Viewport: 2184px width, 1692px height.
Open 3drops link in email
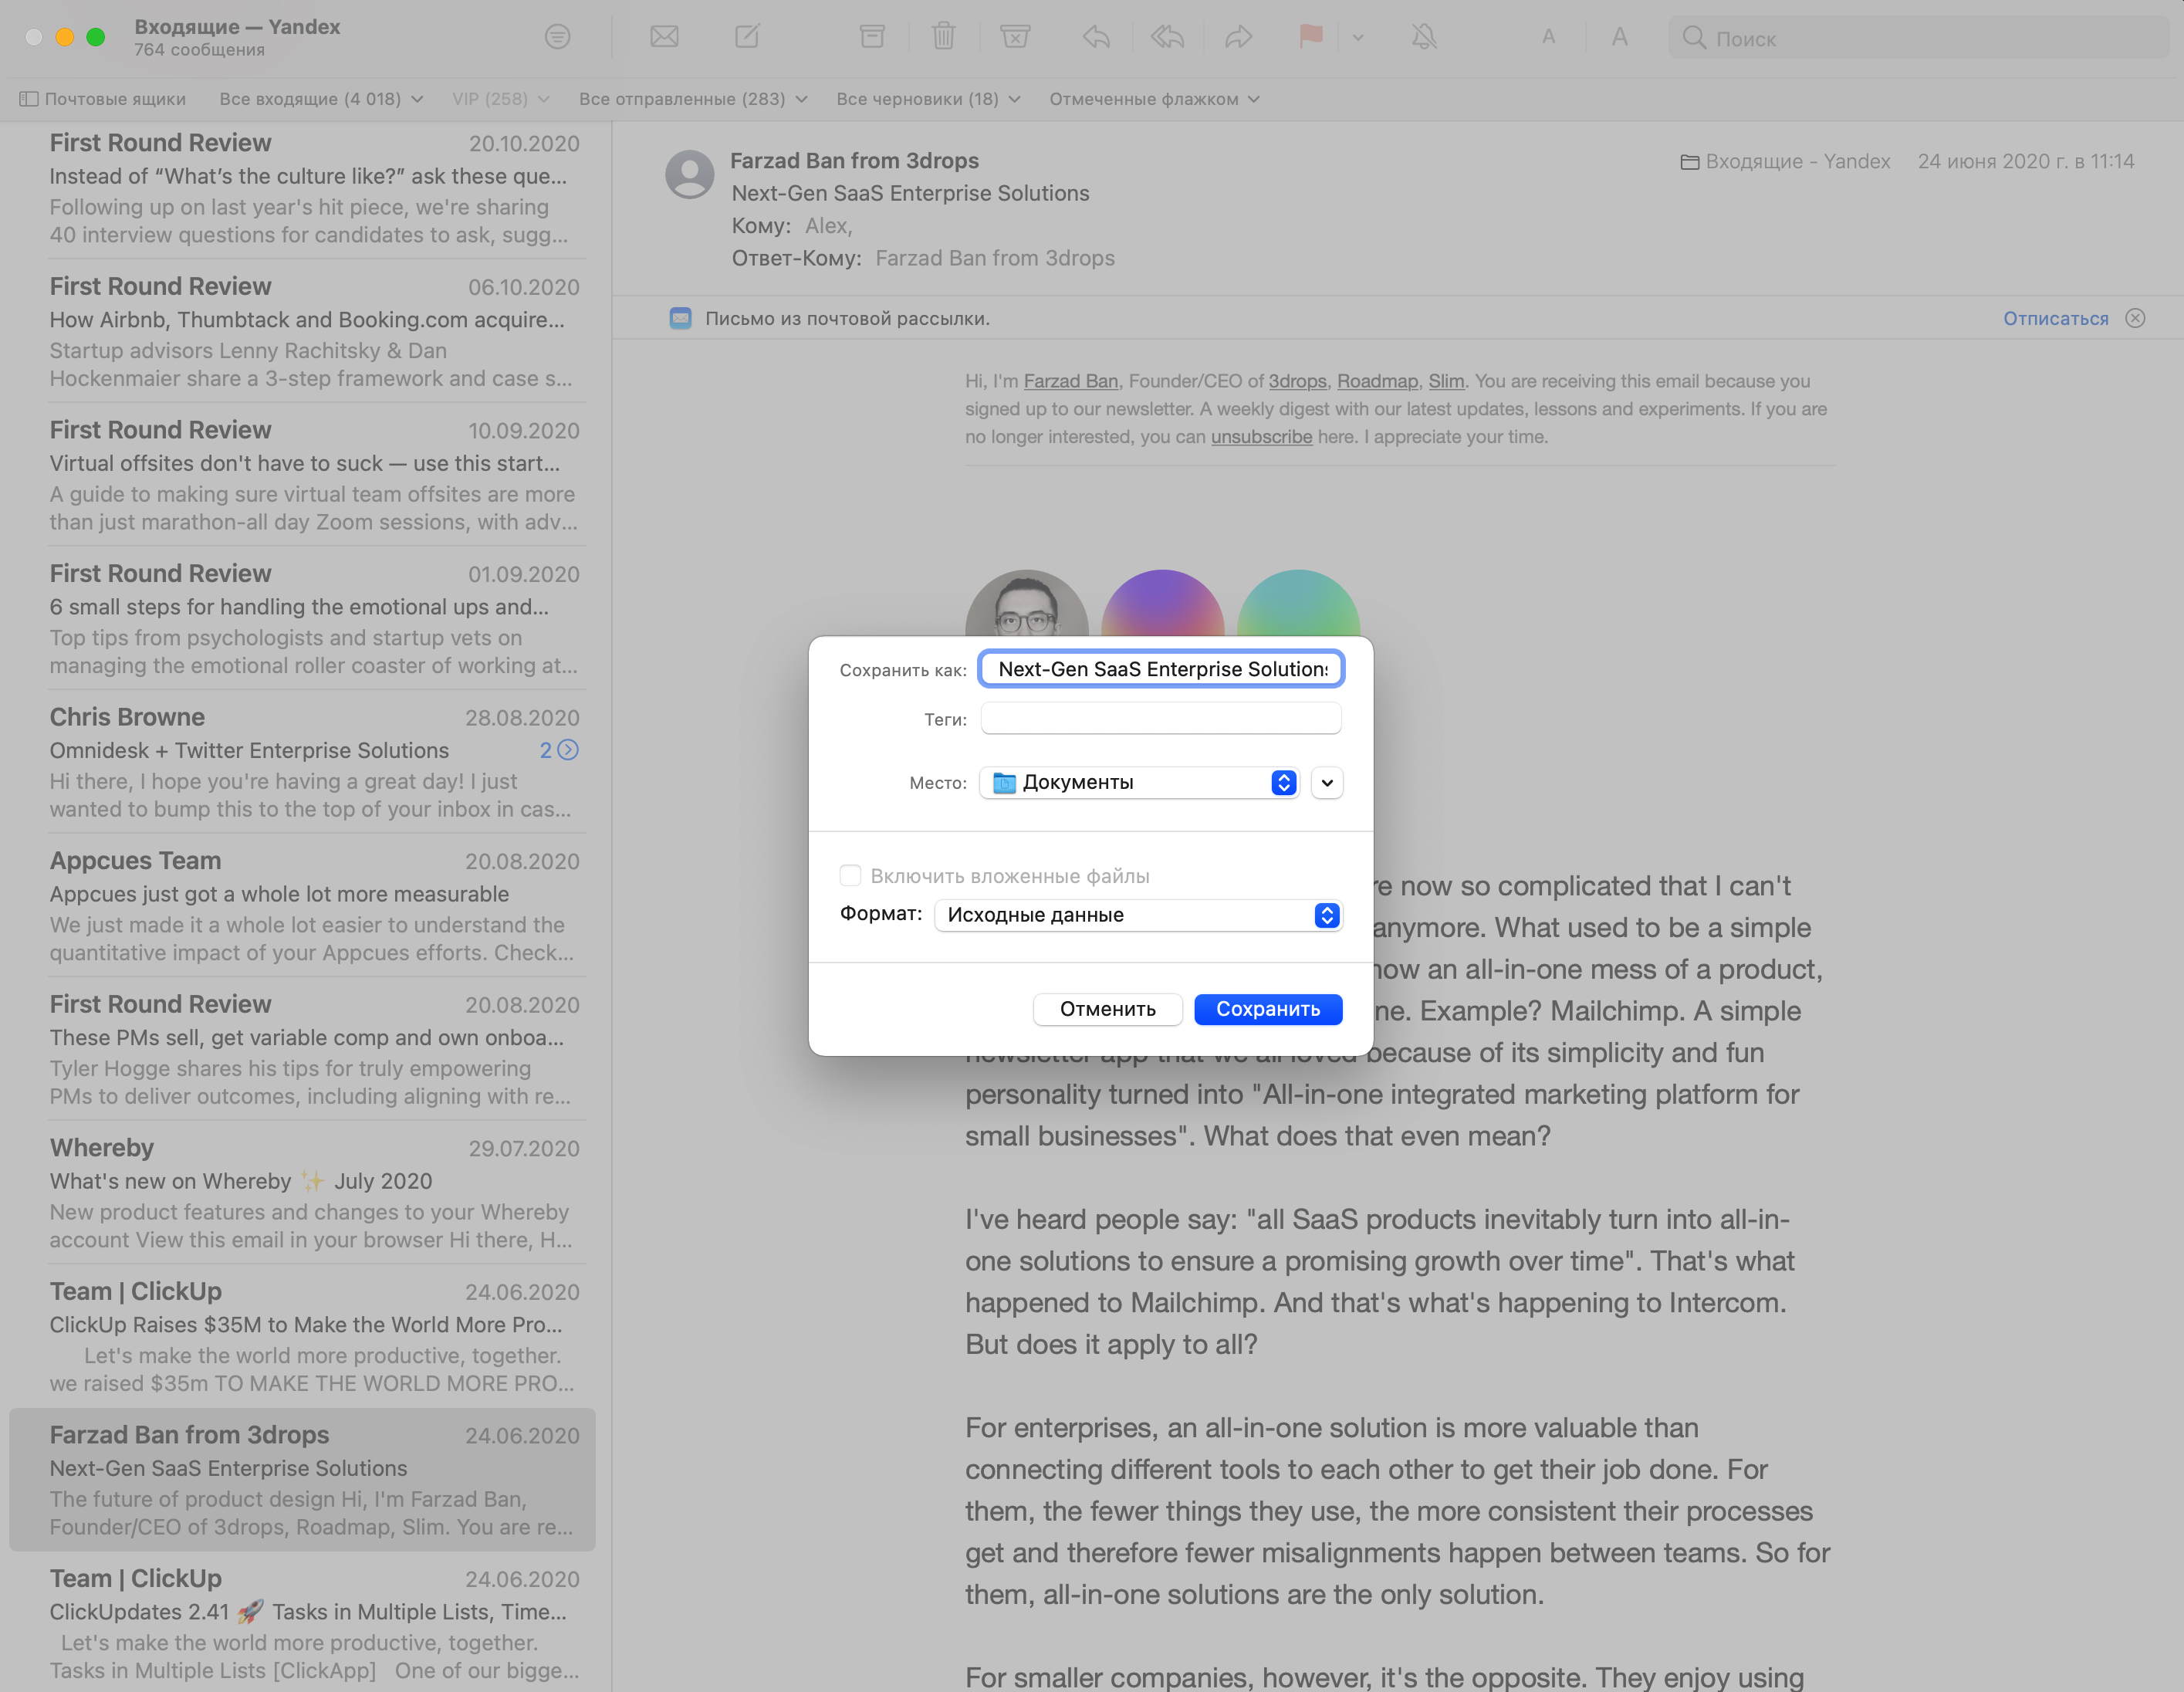(x=1297, y=381)
